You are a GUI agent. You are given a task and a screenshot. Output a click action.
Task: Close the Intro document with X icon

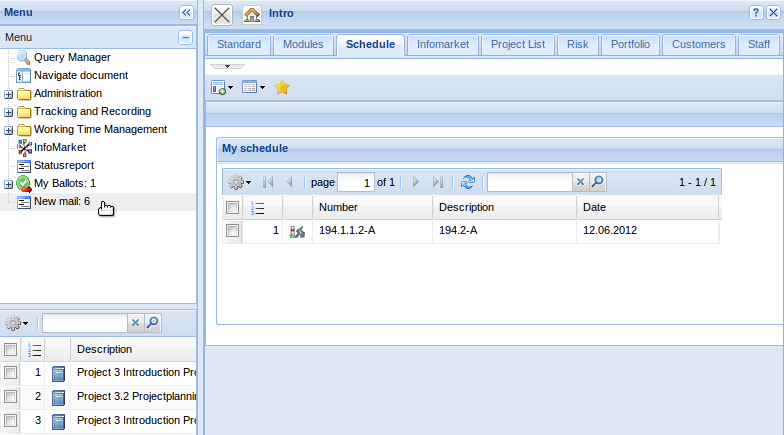222,14
